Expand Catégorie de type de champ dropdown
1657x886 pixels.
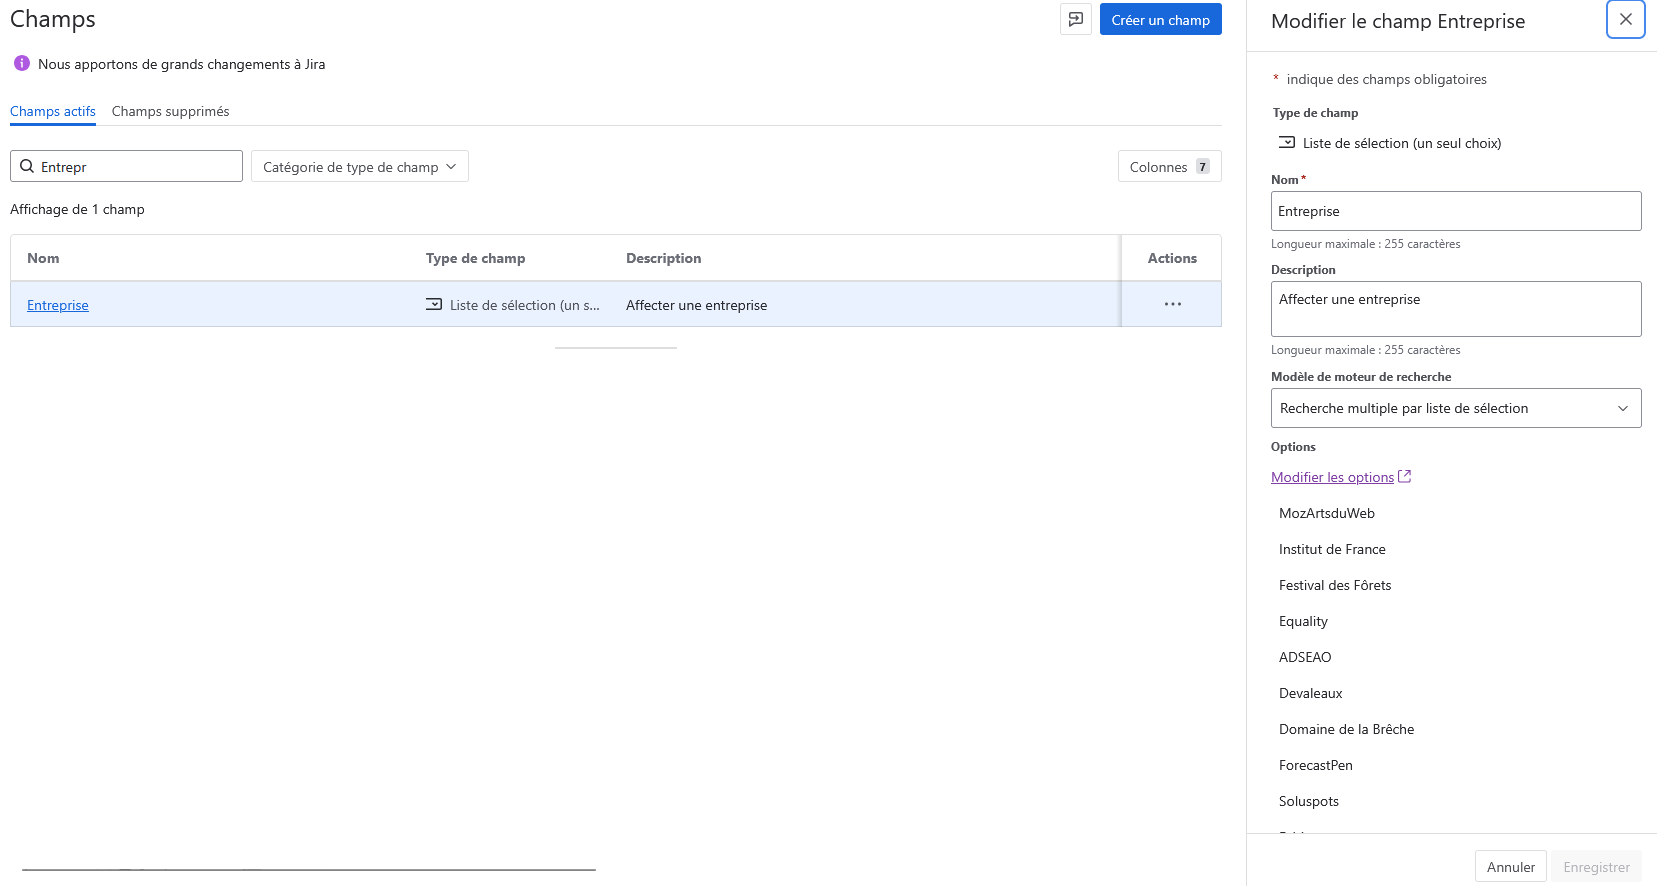tap(359, 167)
